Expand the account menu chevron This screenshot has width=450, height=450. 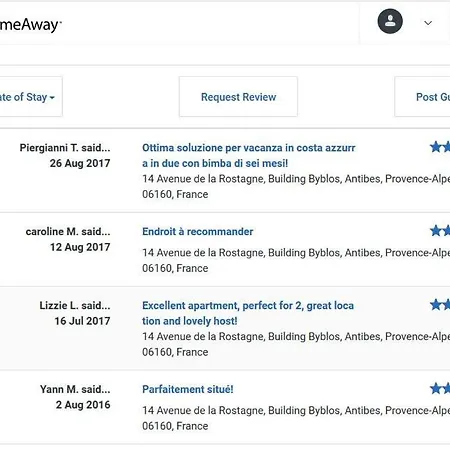(x=428, y=23)
